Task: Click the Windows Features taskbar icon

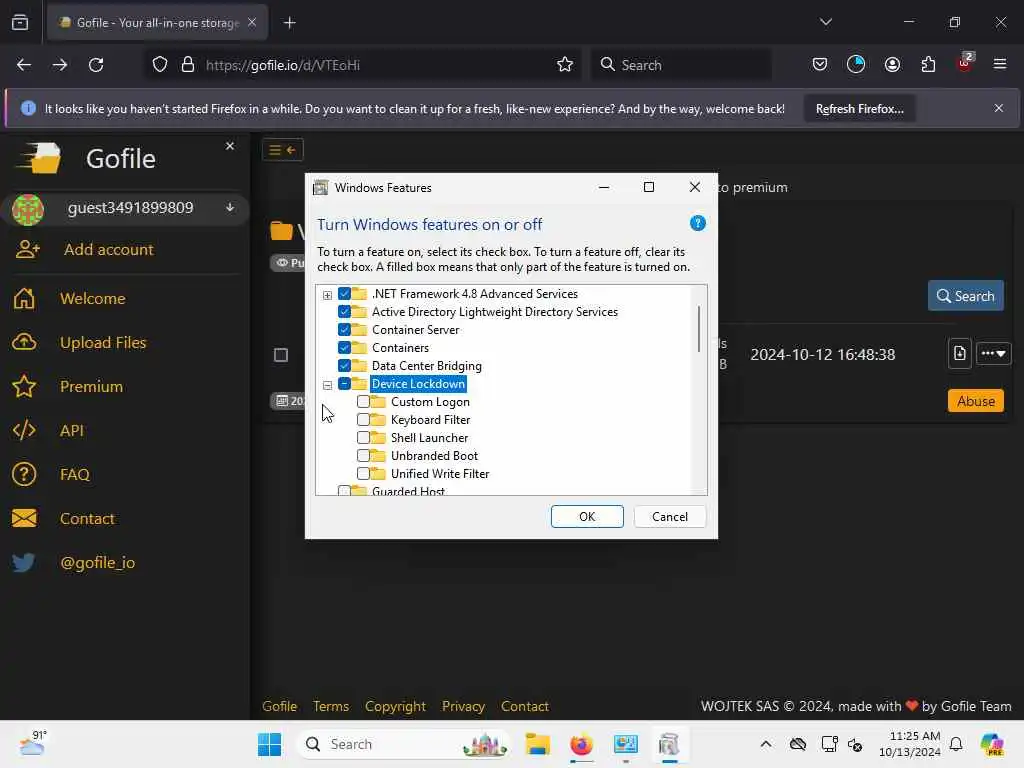Action: (669, 744)
